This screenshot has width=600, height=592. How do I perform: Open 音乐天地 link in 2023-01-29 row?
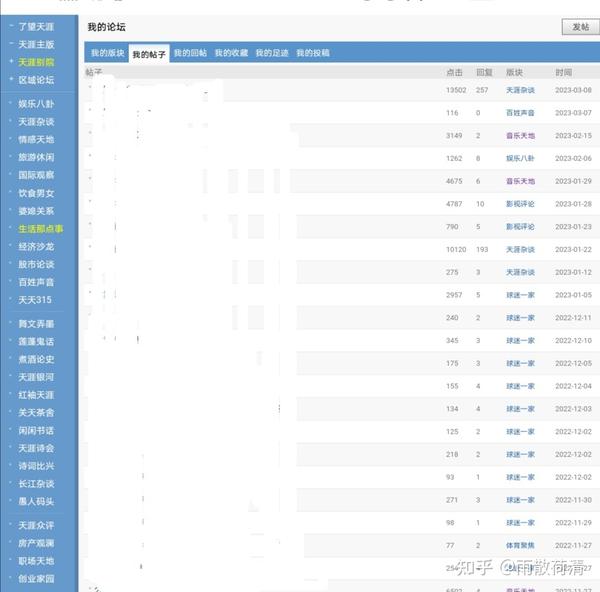(520, 181)
